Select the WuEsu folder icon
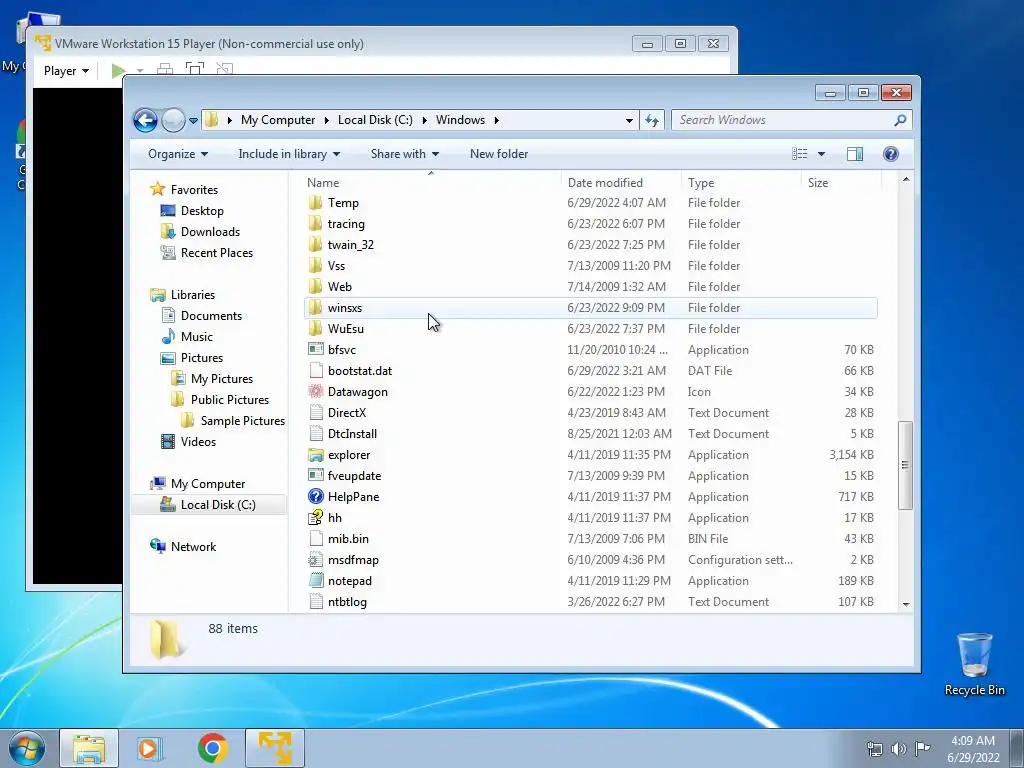Screen dimensions: 1024x768 pyautogui.click(x=315, y=328)
